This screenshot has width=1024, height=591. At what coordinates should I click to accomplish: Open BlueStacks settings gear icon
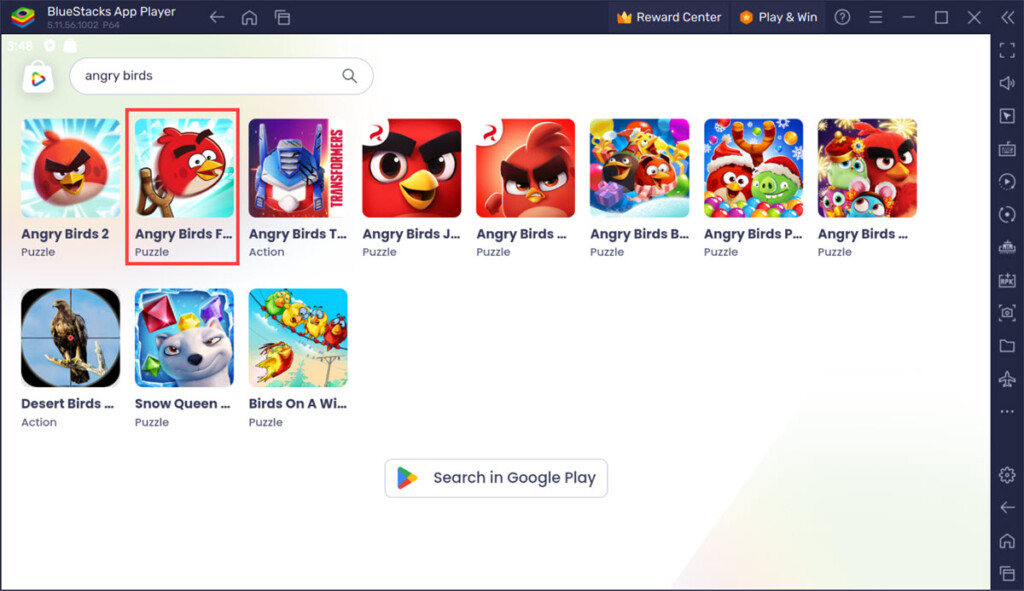pos(1007,475)
